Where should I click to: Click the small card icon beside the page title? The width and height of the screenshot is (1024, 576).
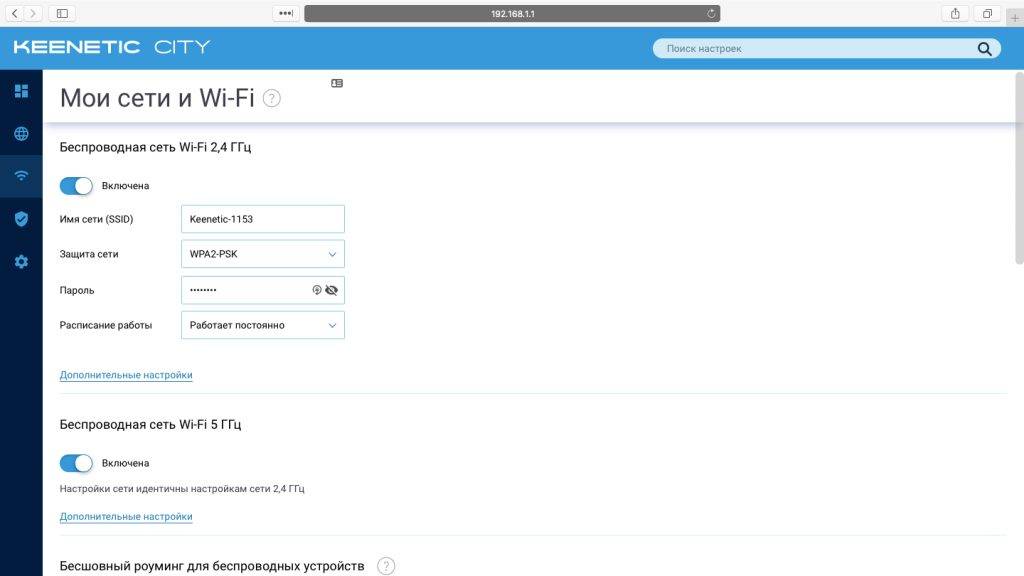pyautogui.click(x=337, y=83)
